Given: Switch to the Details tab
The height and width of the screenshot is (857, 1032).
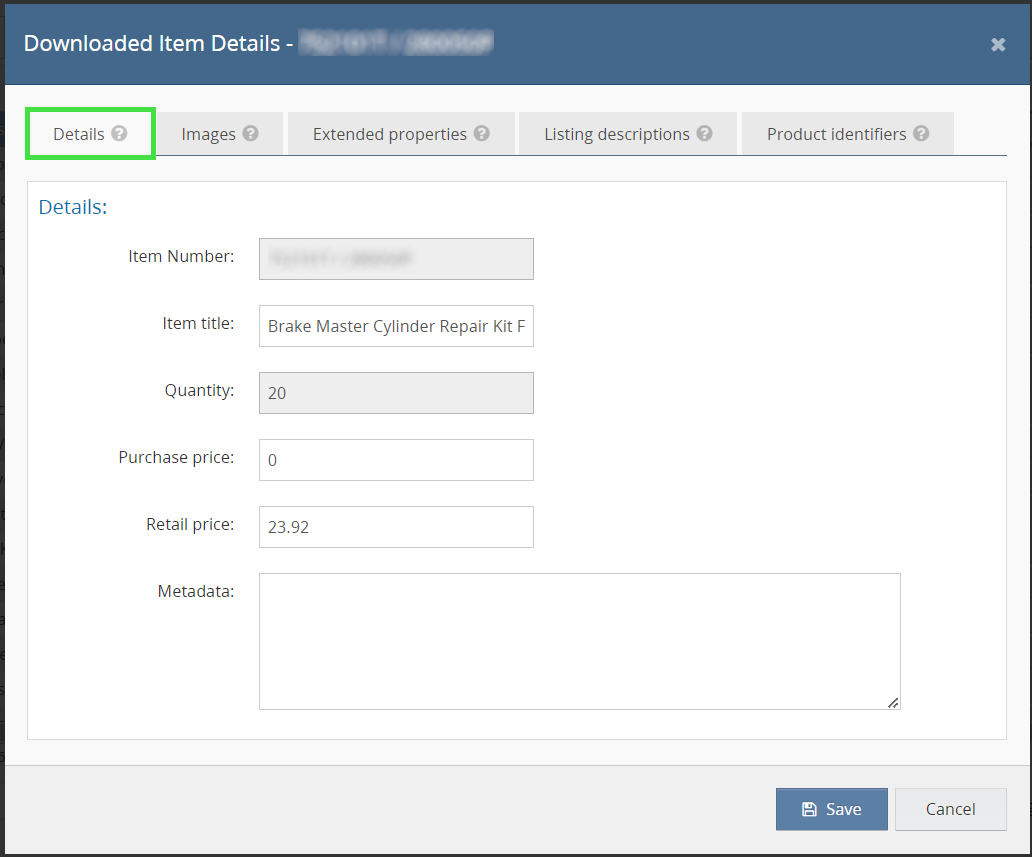Looking at the screenshot, I should click(x=79, y=134).
